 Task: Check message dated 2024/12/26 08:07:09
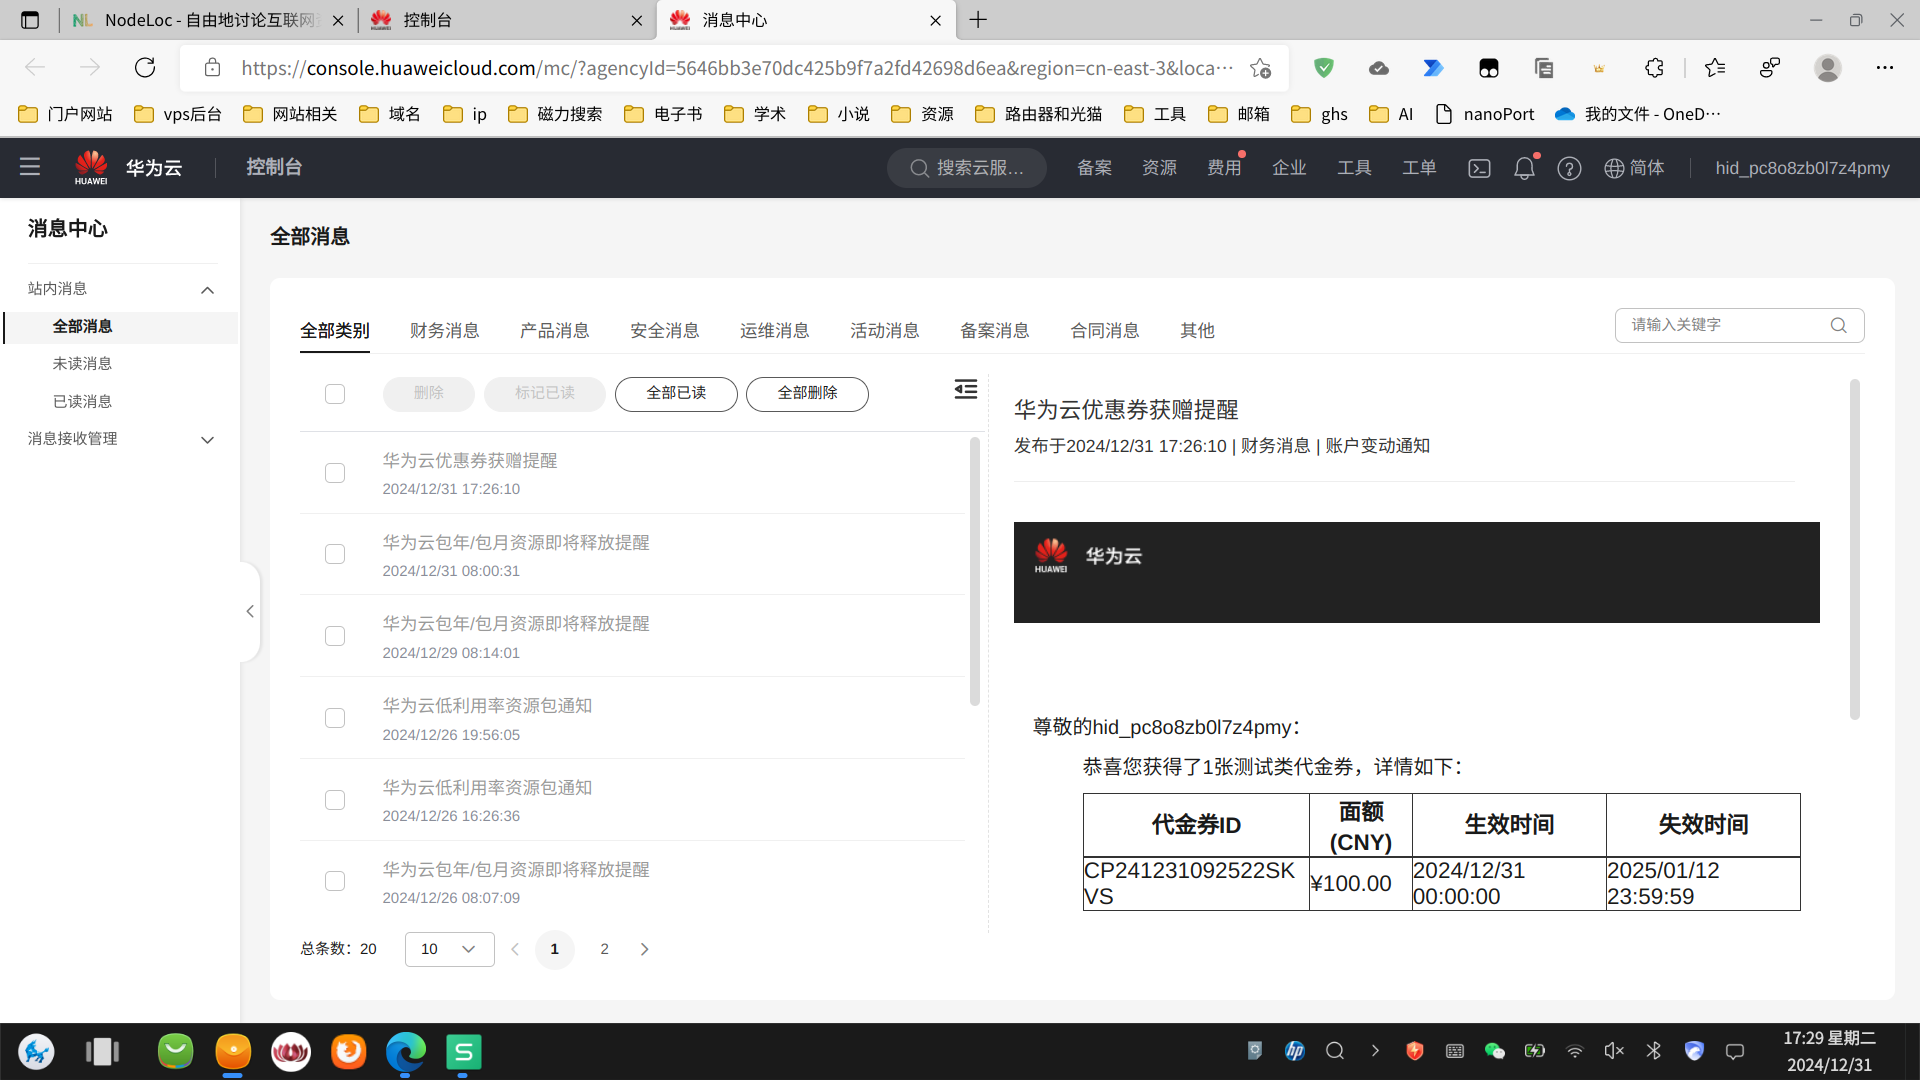[x=335, y=881]
